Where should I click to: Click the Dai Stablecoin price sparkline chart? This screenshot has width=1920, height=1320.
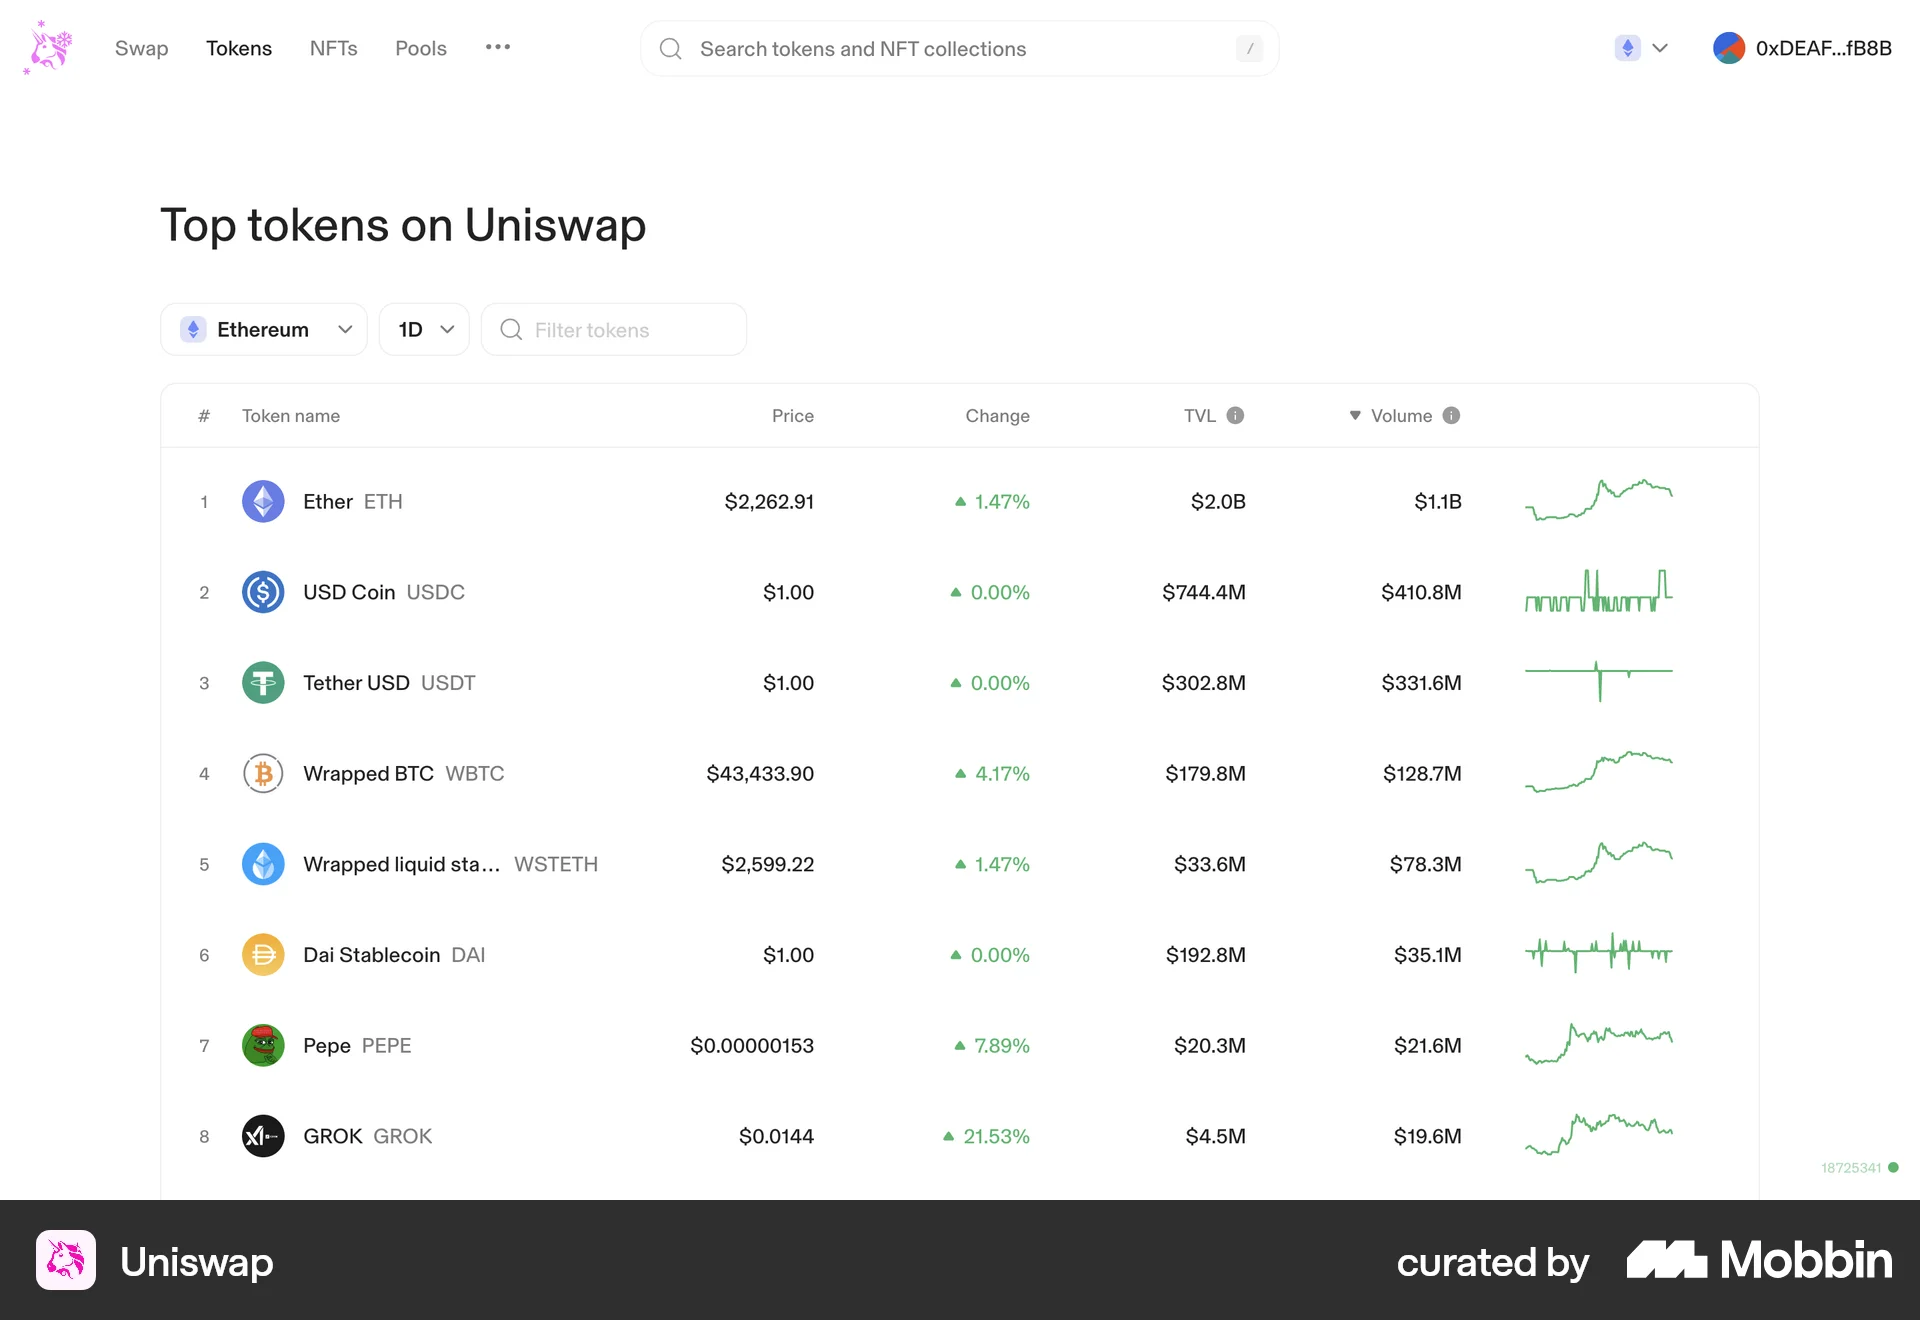(1598, 953)
